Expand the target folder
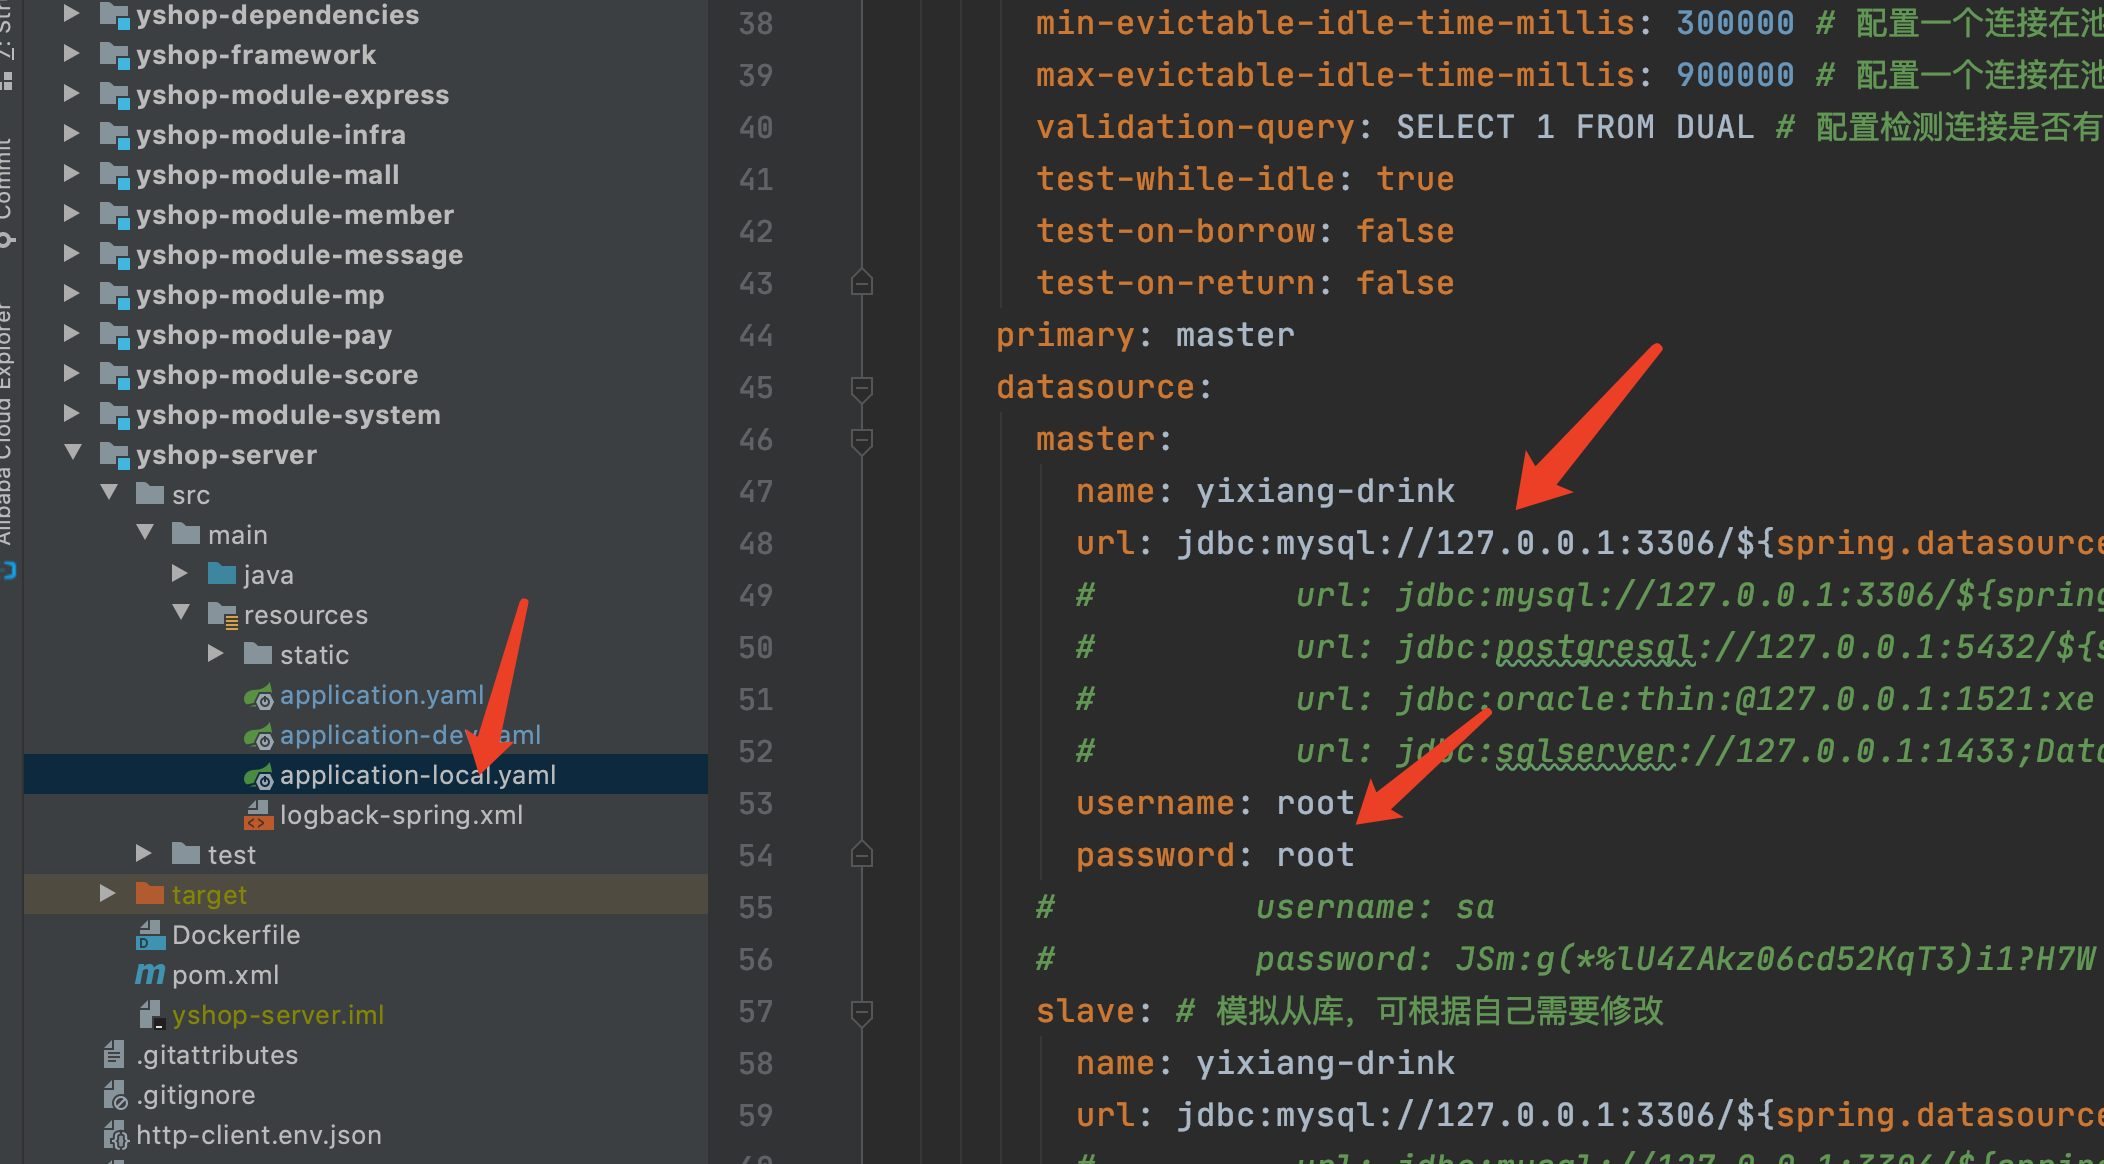 (x=107, y=894)
